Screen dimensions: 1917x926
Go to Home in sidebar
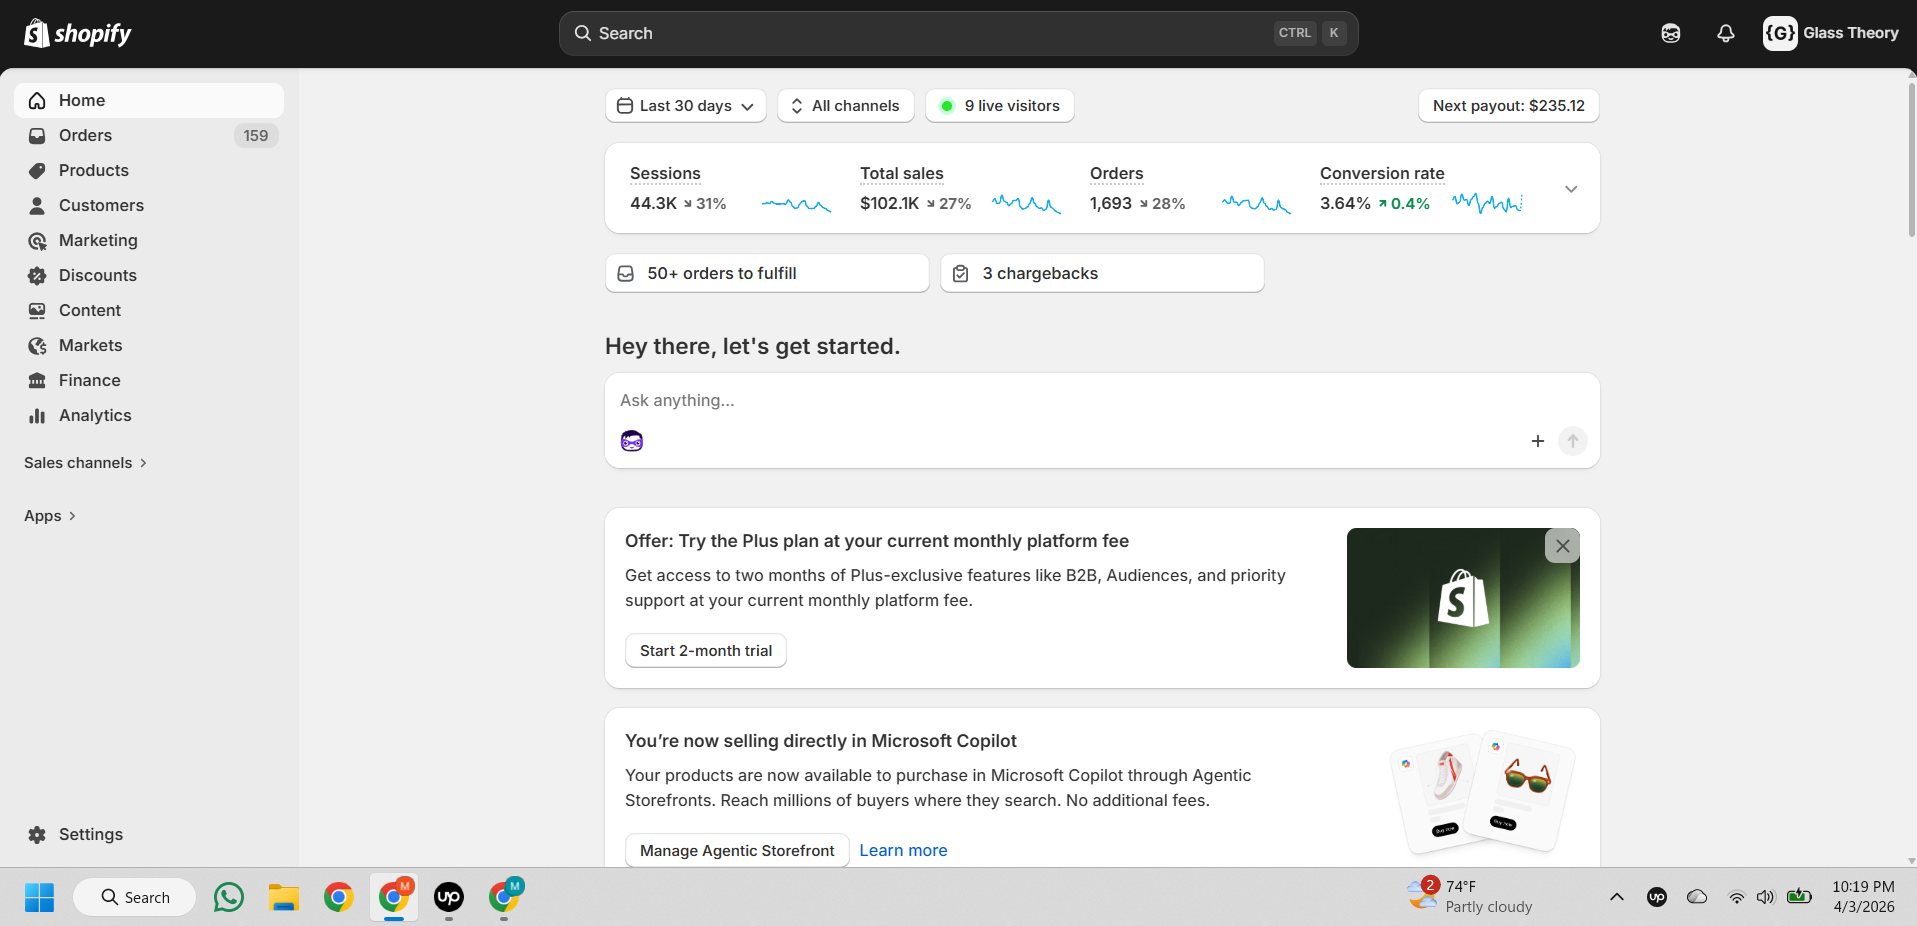(x=149, y=100)
